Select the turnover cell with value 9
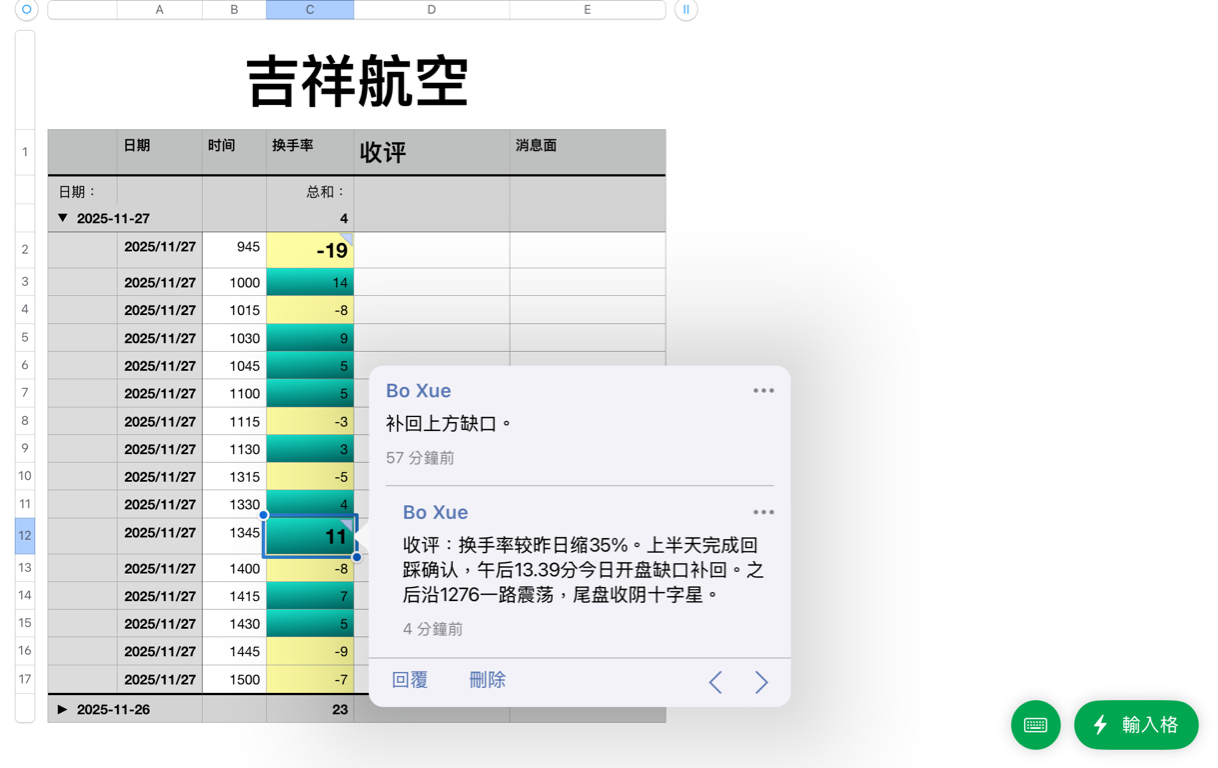This screenshot has height=768, width=1218. point(310,338)
